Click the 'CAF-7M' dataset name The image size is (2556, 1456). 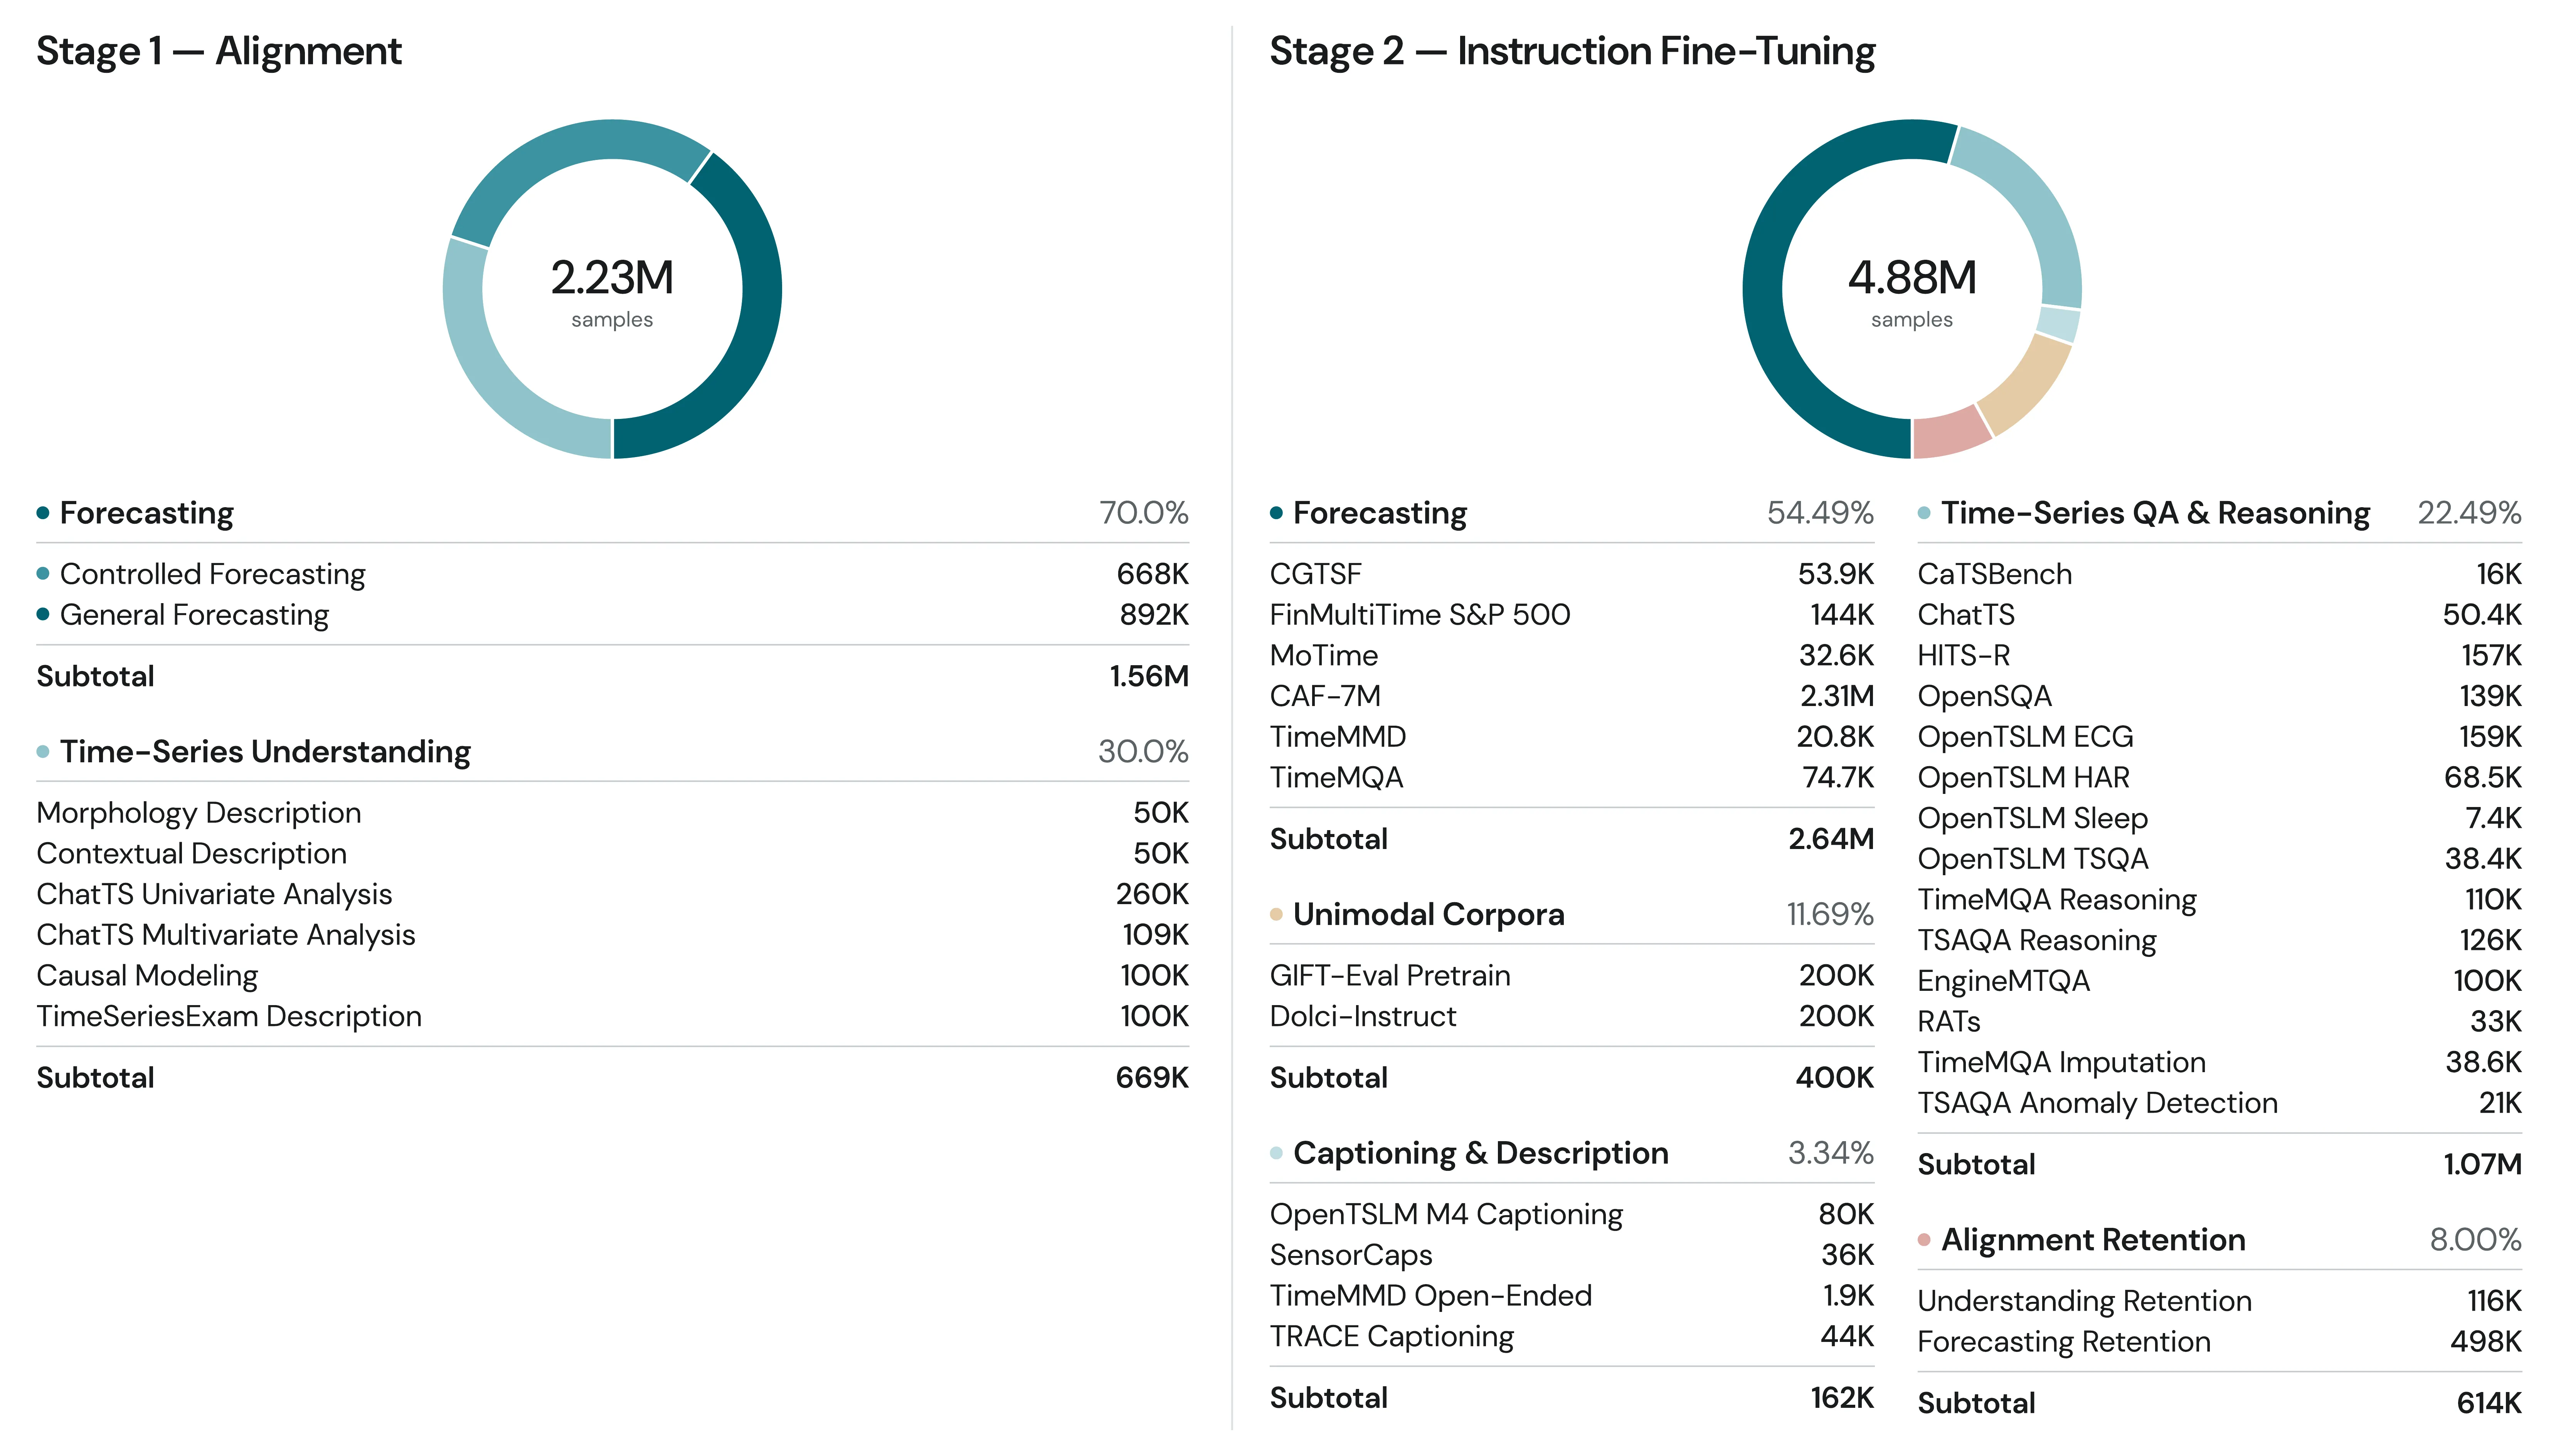point(1325,696)
